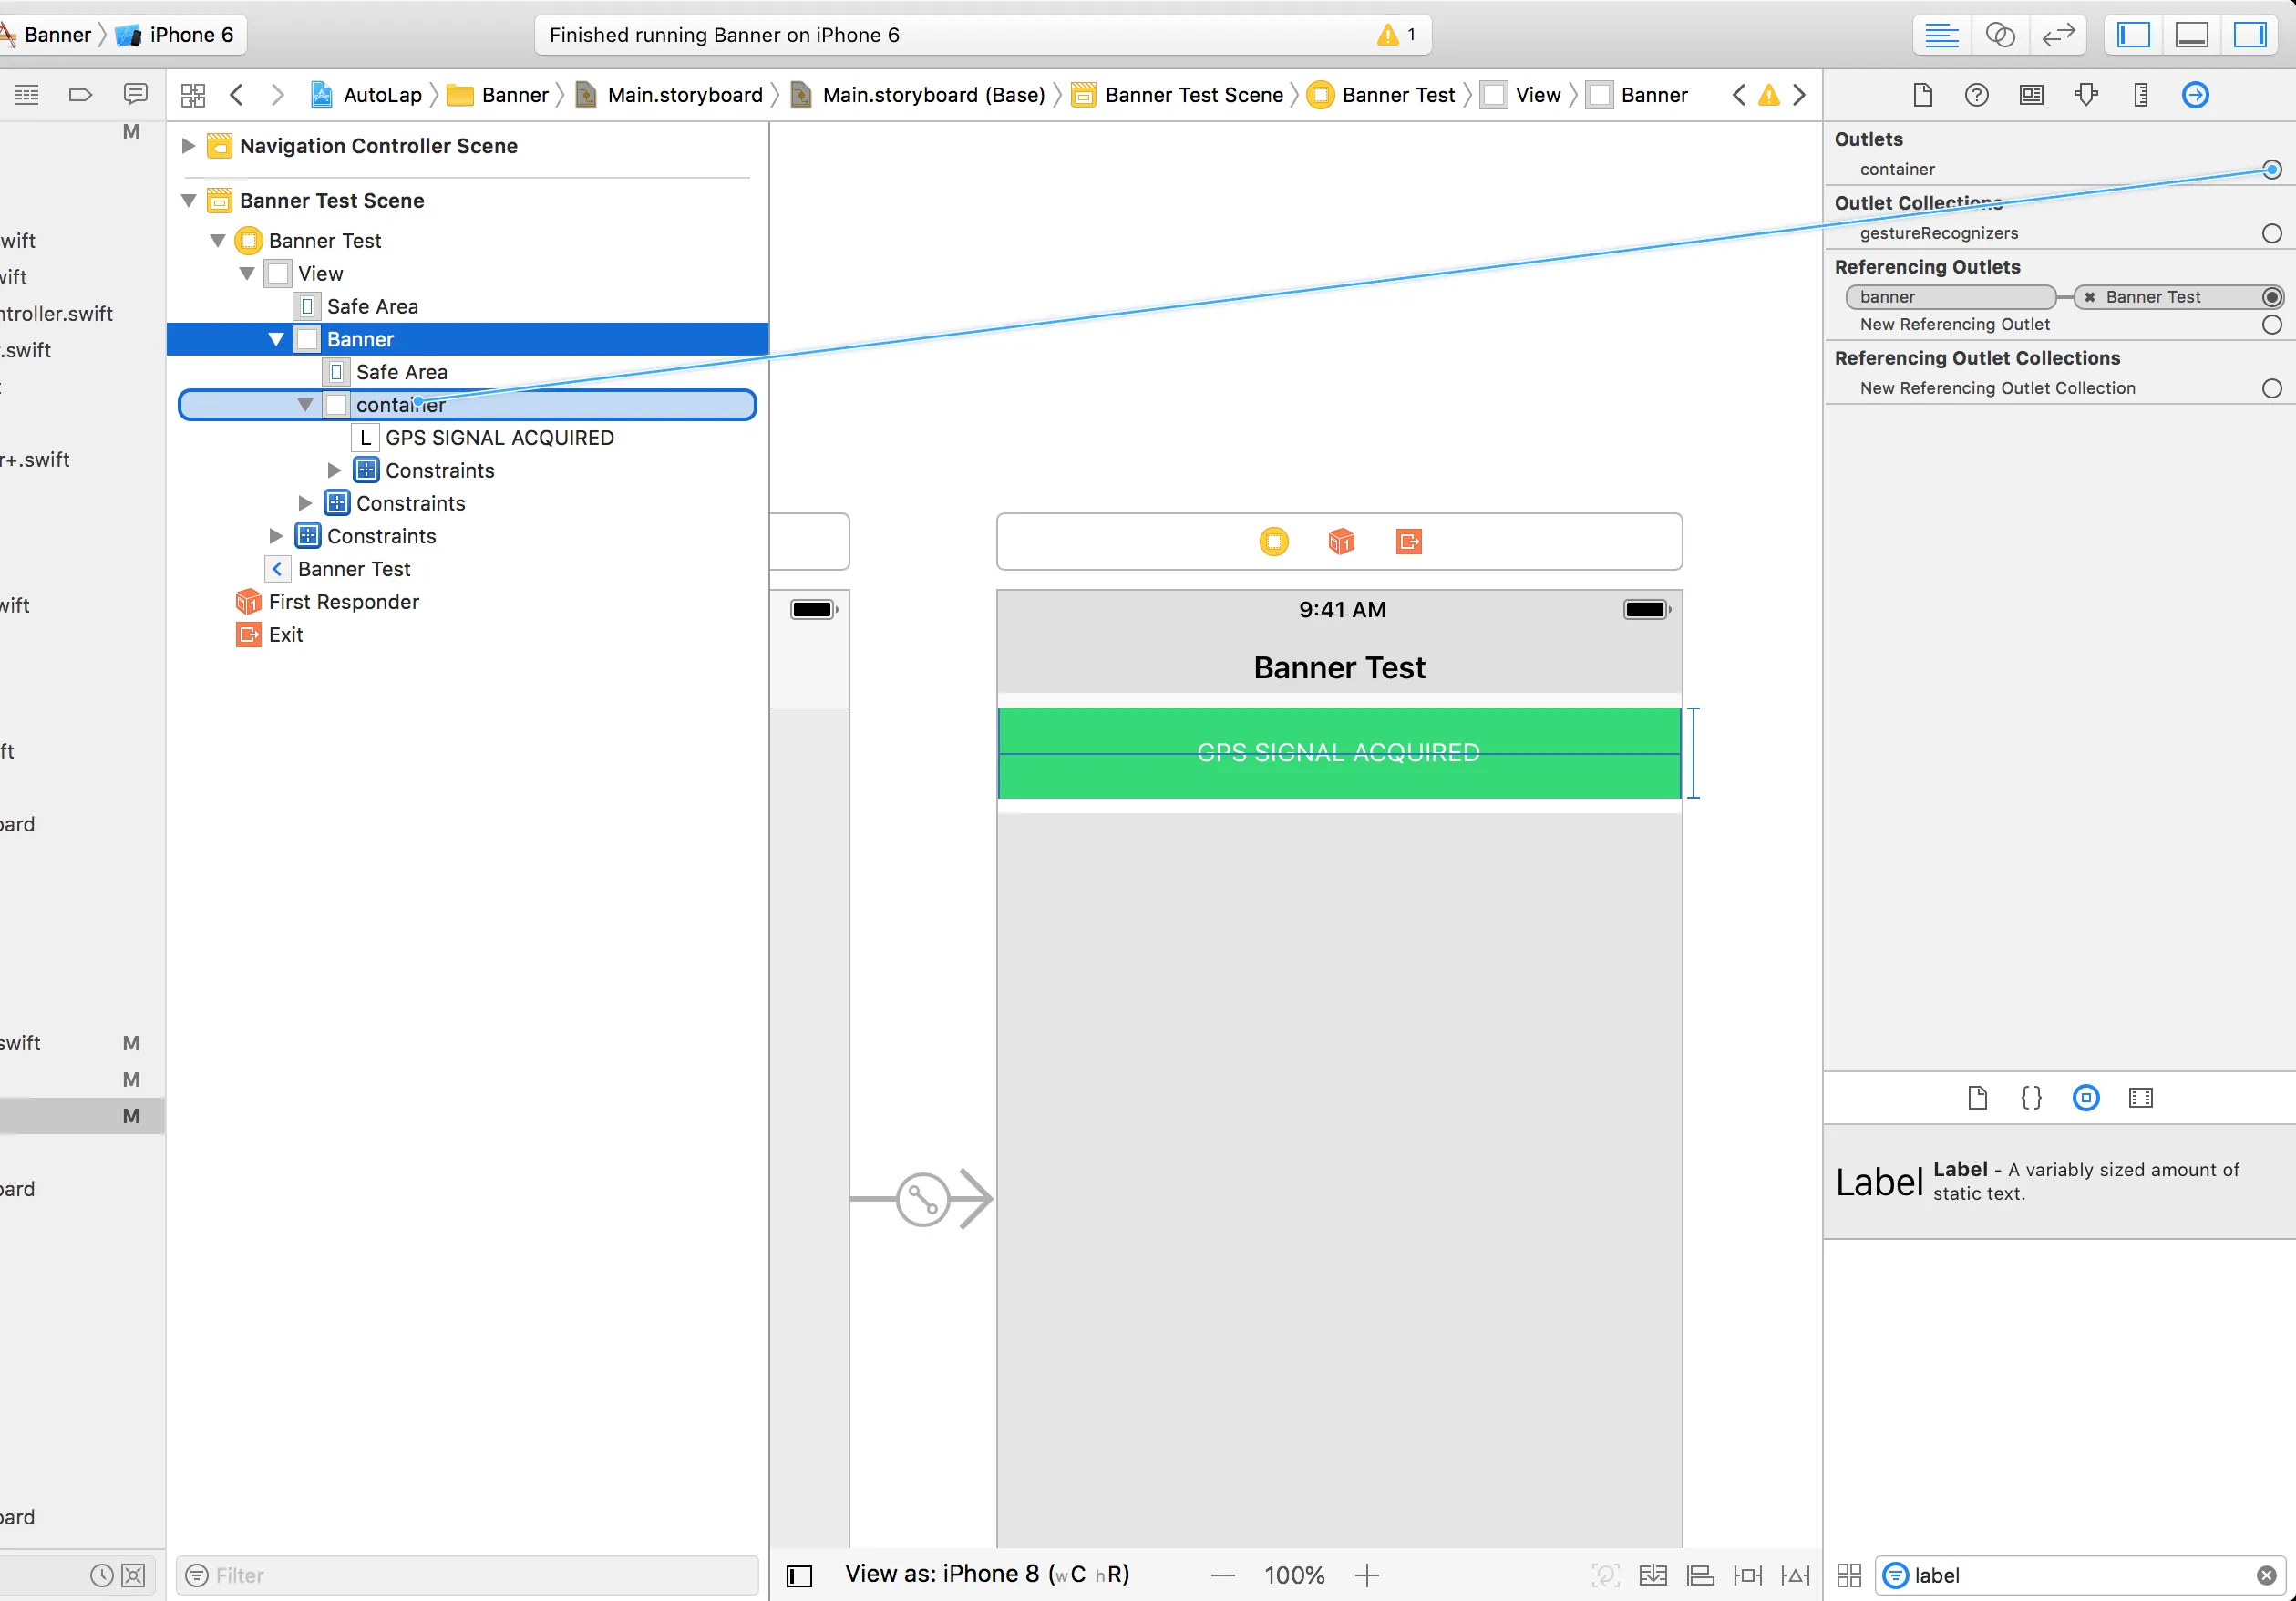
Task: Collapse the Banner view tree item
Action: tap(276, 339)
